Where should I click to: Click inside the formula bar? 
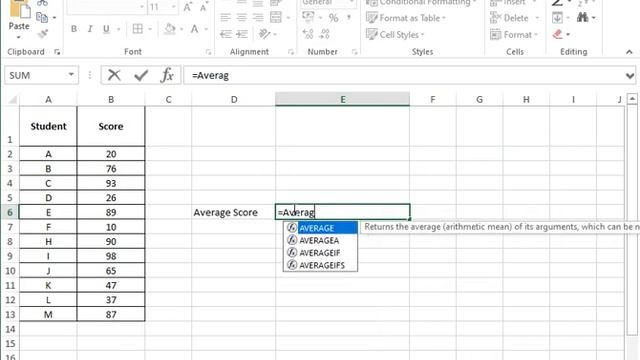404,76
